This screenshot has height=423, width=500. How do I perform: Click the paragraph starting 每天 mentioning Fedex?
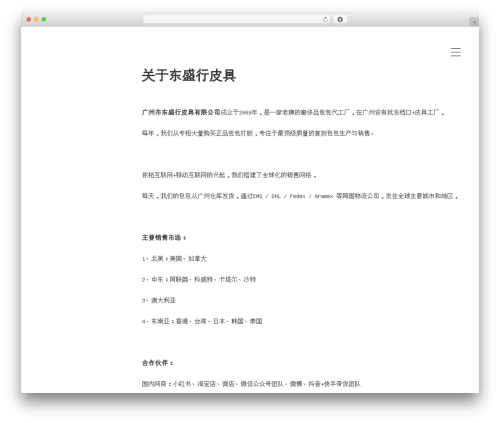[300, 196]
